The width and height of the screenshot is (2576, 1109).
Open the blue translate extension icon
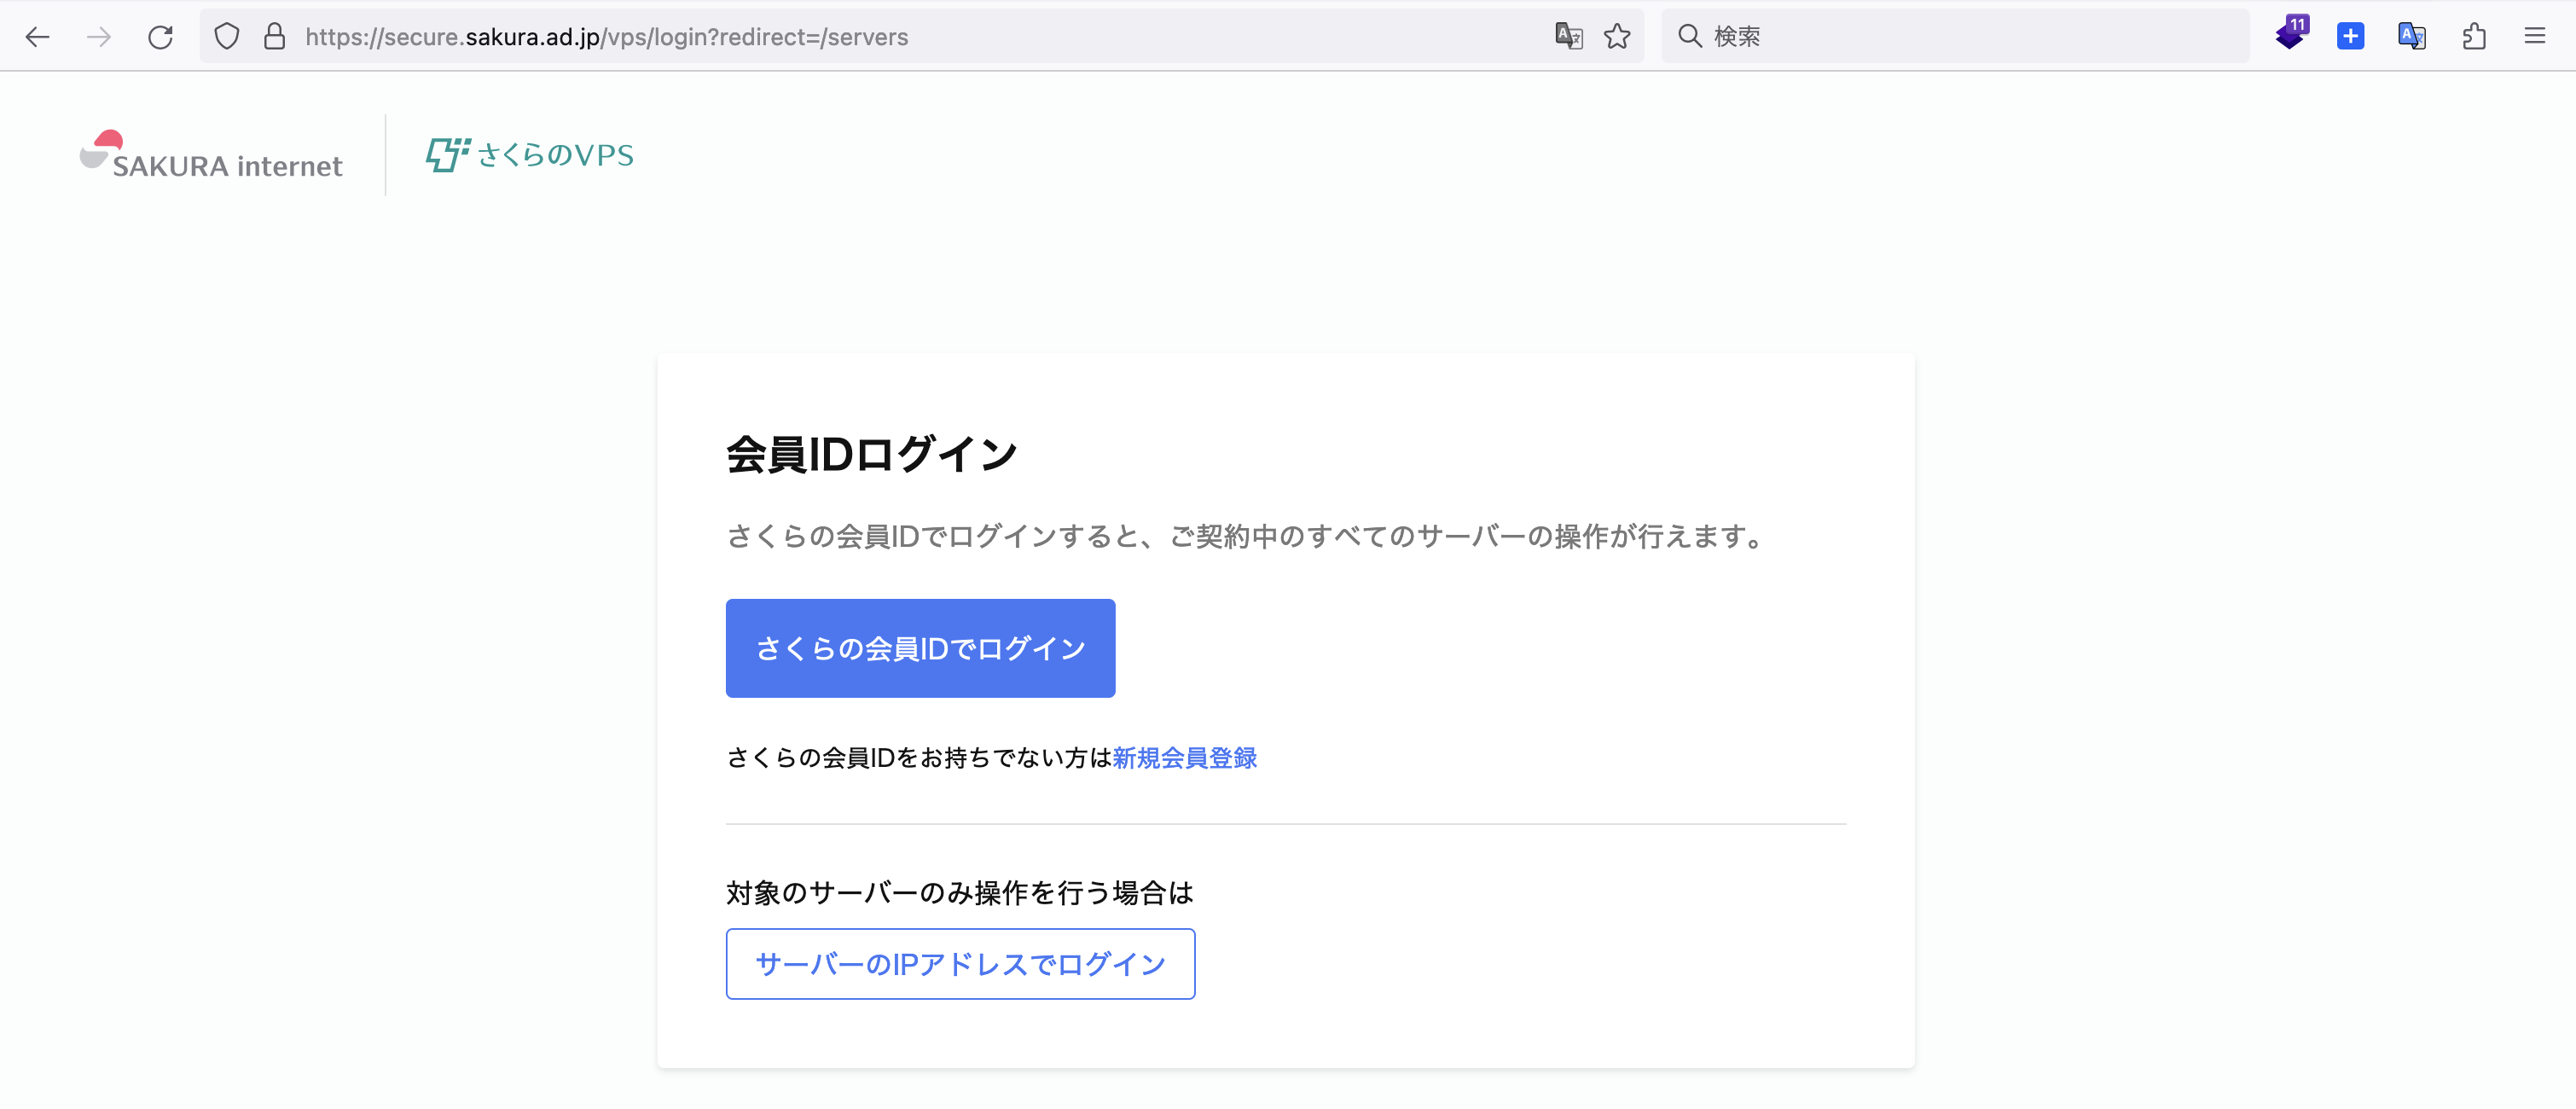point(2411,37)
